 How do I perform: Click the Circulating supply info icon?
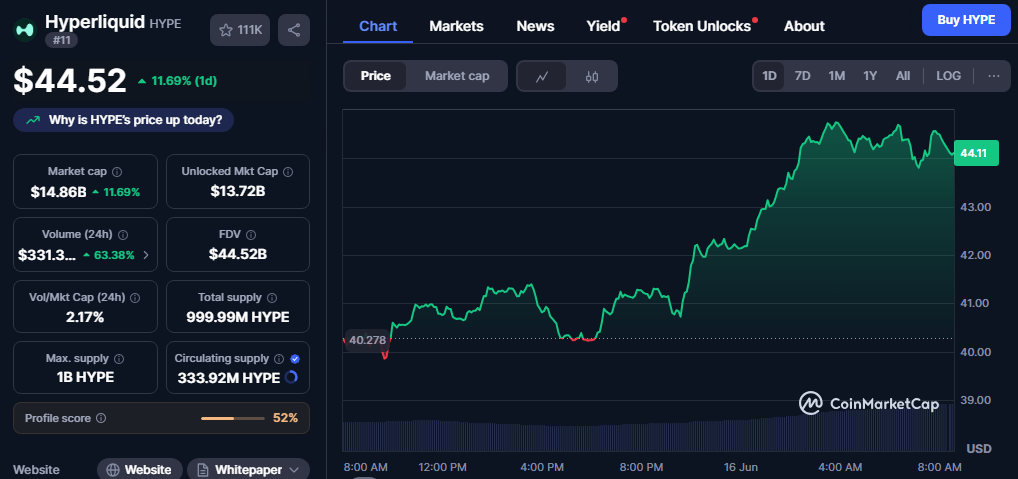(x=279, y=359)
